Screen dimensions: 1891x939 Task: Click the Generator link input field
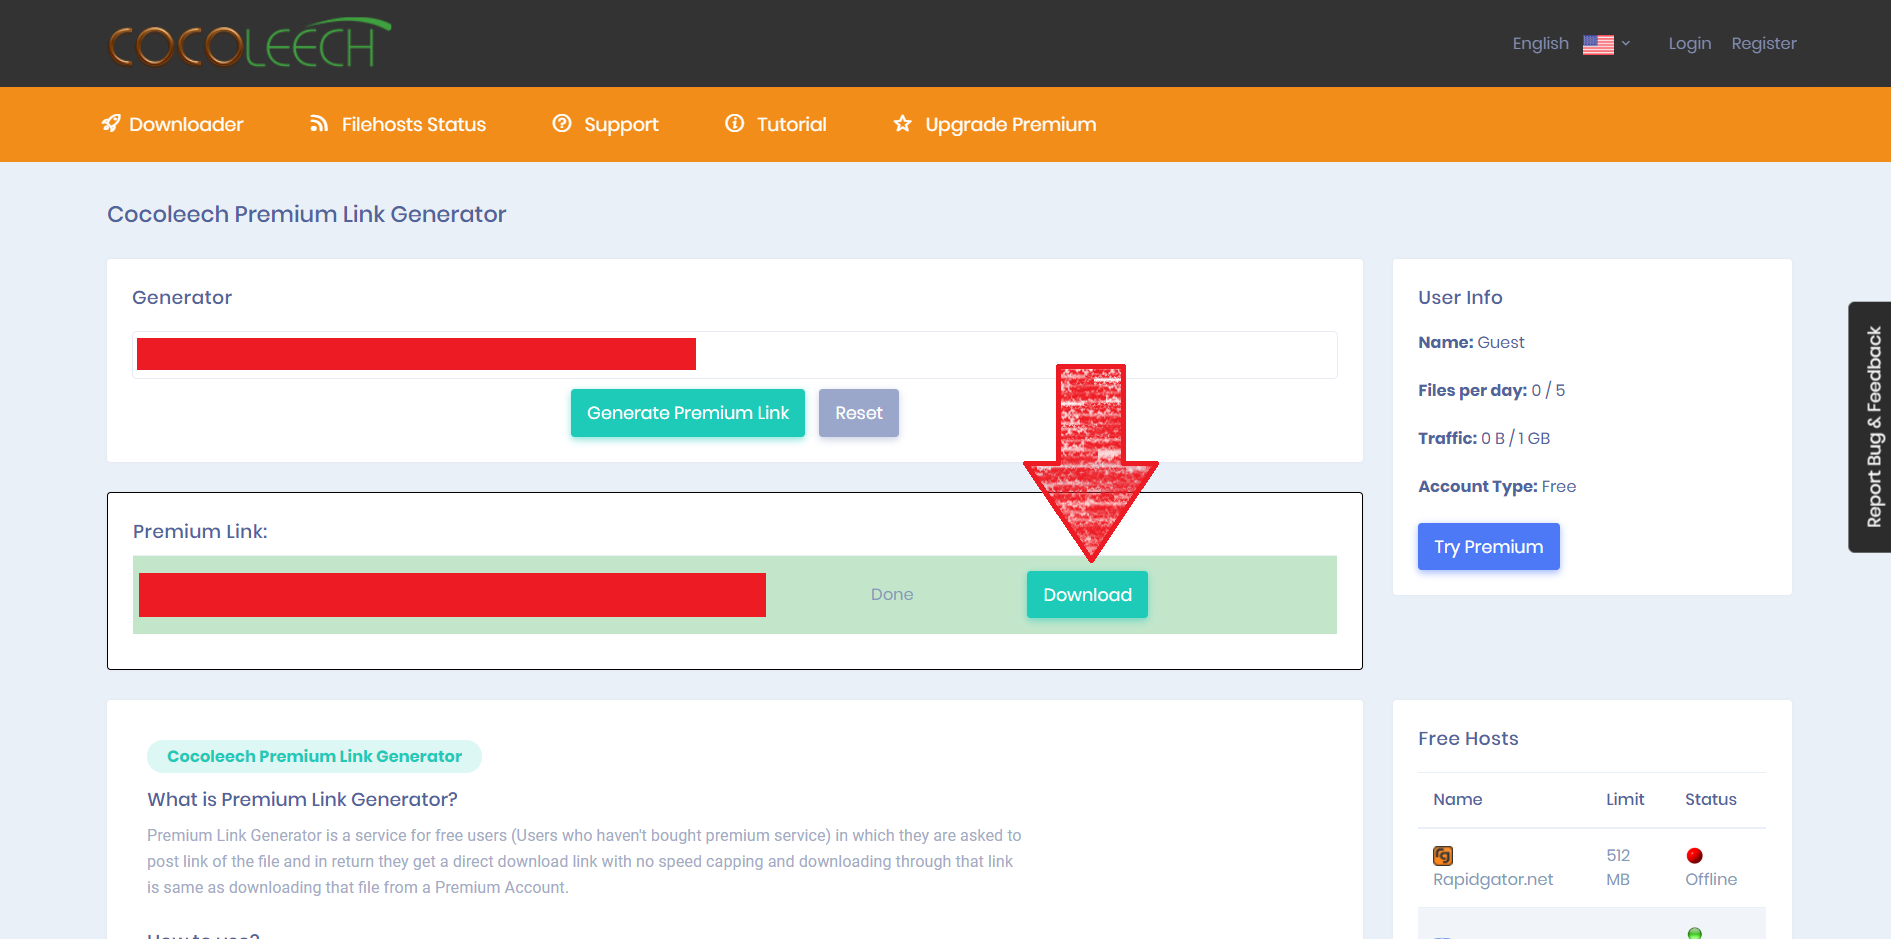[x=735, y=355]
